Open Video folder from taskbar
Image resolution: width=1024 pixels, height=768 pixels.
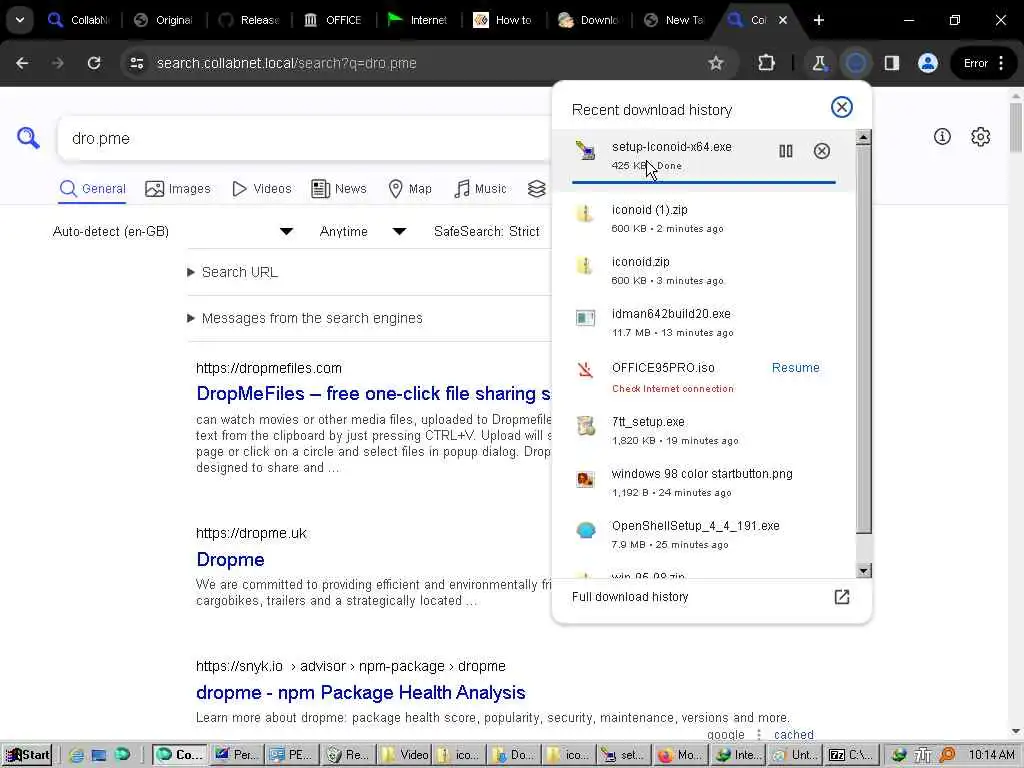[x=405, y=755]
